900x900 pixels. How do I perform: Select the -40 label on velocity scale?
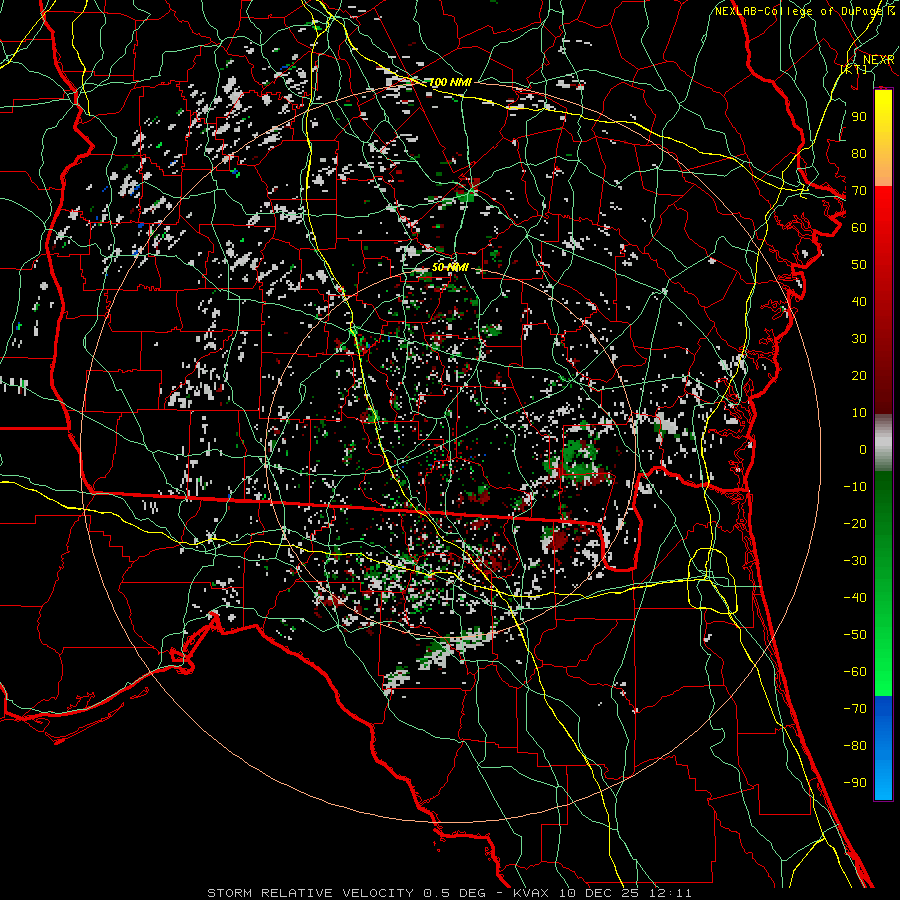(x=855, y=598)
